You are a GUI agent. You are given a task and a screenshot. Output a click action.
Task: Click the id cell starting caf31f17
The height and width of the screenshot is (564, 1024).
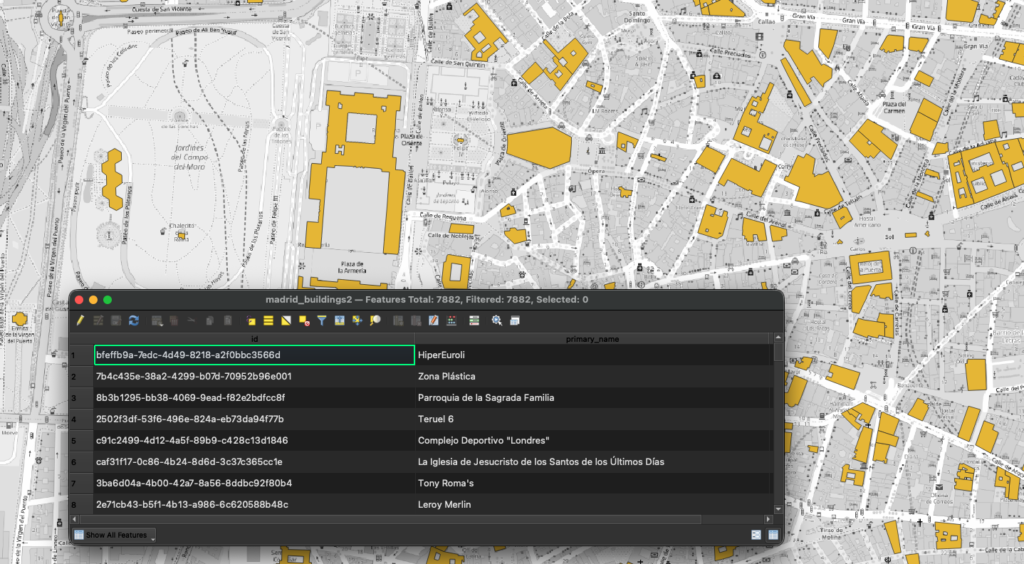coord(255,462)
